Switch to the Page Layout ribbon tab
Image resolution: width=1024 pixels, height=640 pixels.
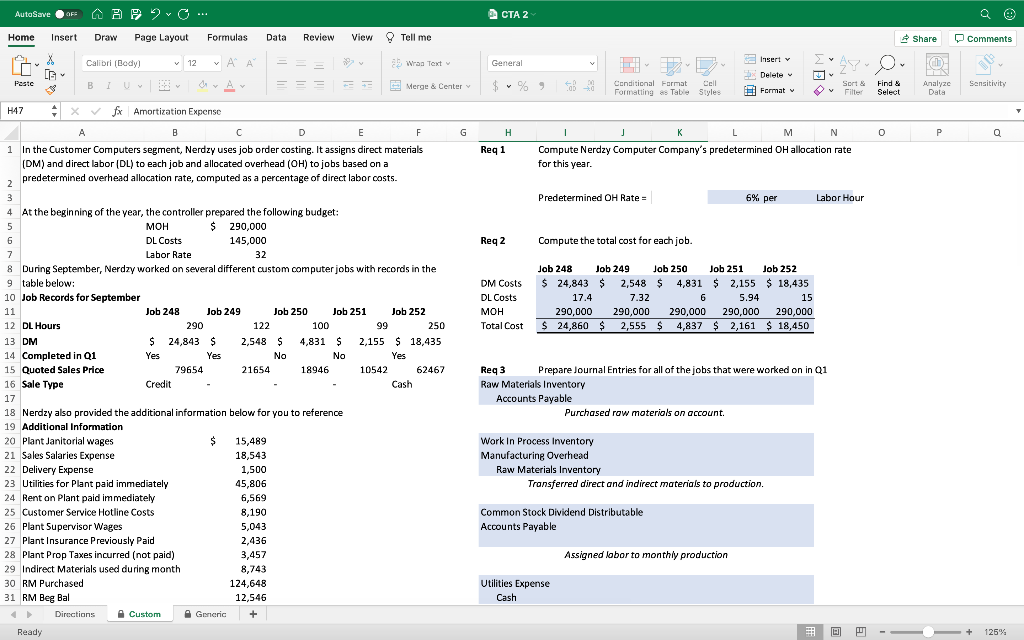(161, 37)
